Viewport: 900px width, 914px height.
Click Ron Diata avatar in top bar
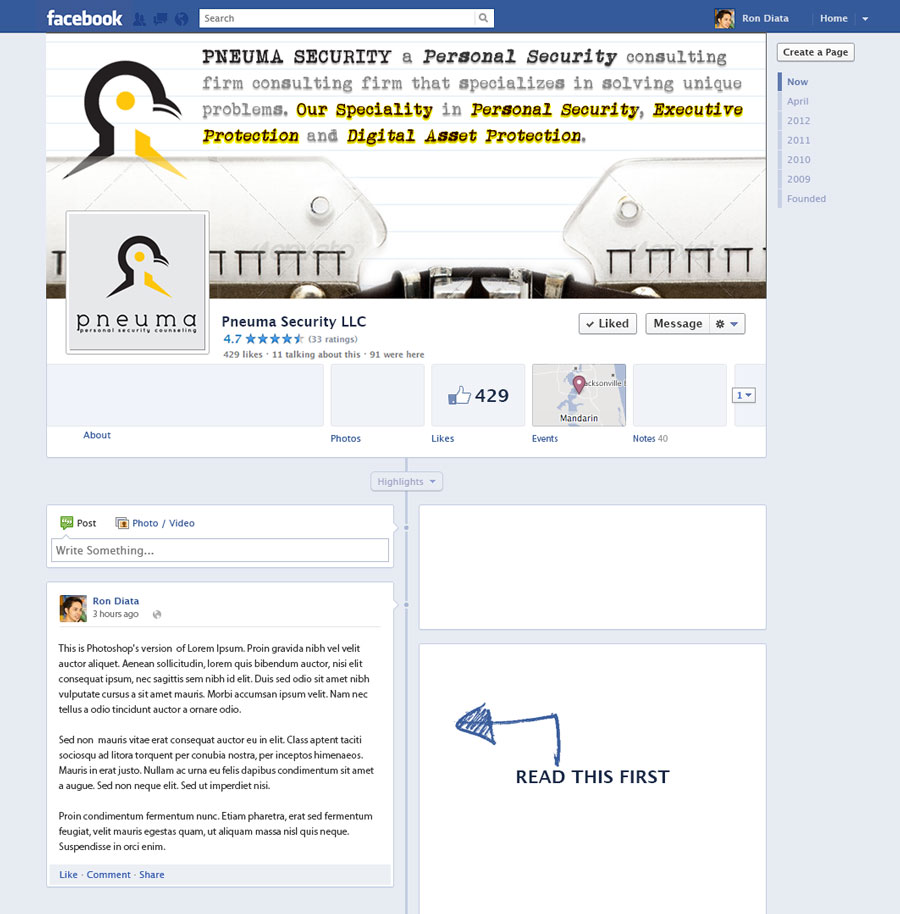(725, 19)
